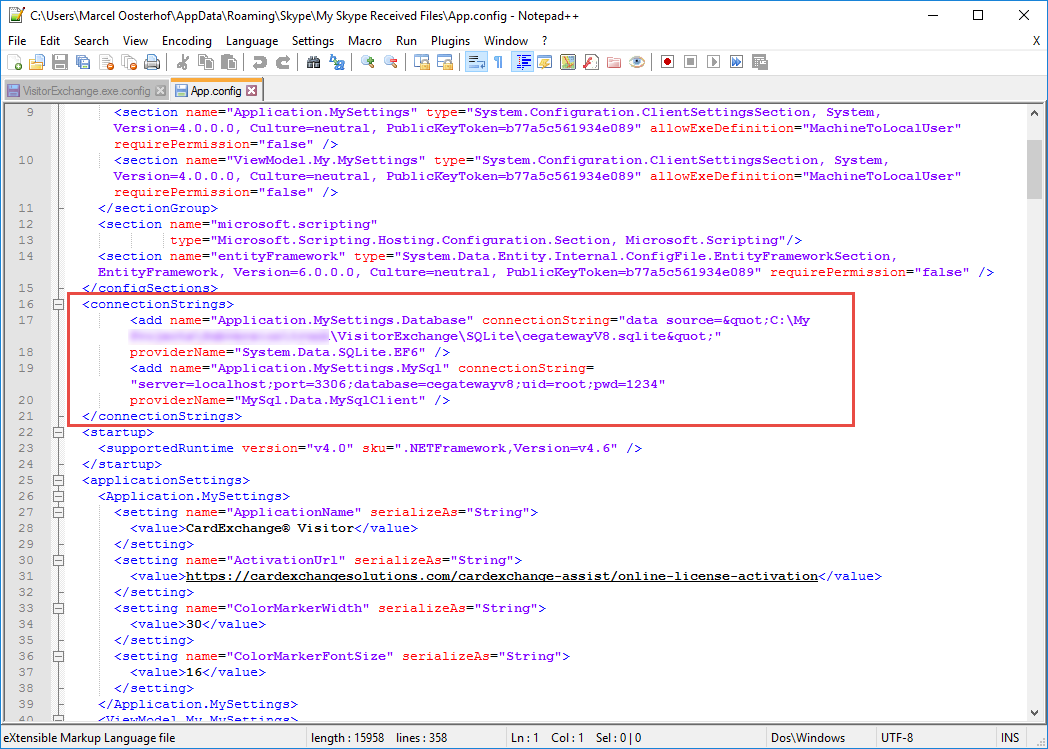This screenshot has height=749, width=1048.
Task: Collapse the ColorMarkerFontSize setting fold at line 36
Action: coord(58,657)
